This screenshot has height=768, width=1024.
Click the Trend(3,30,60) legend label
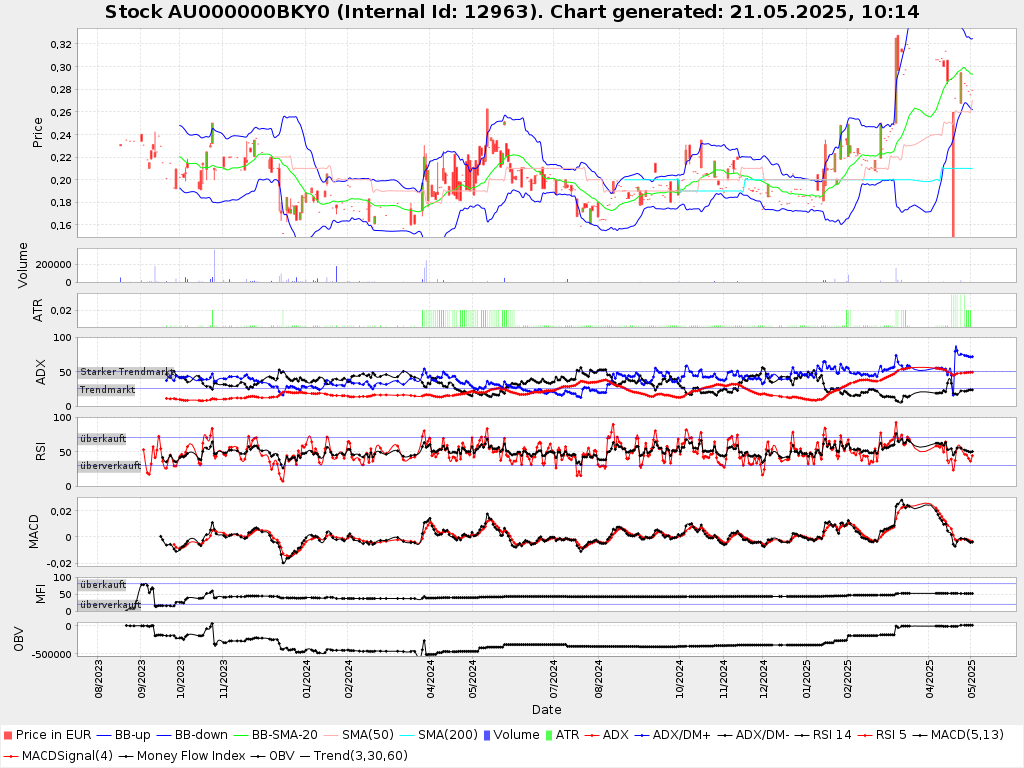pos(360,756)
